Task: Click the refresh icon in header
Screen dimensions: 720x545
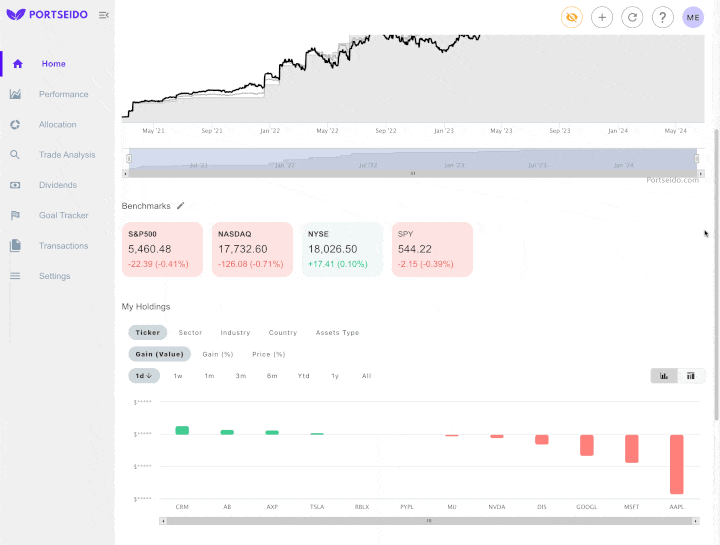Action: click(x=632, y=17)
